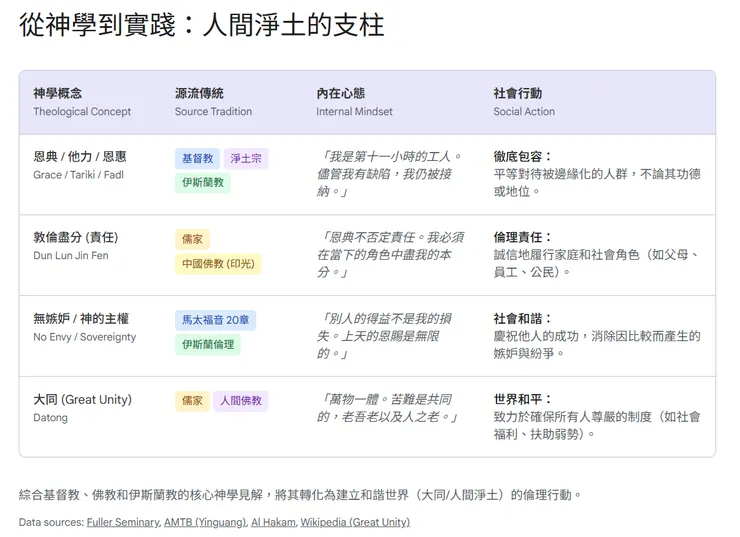The width and height of the screenshot is (740, 537).
Task: Click the 慶祝他人的成功 description
Action: click(597, 344)
